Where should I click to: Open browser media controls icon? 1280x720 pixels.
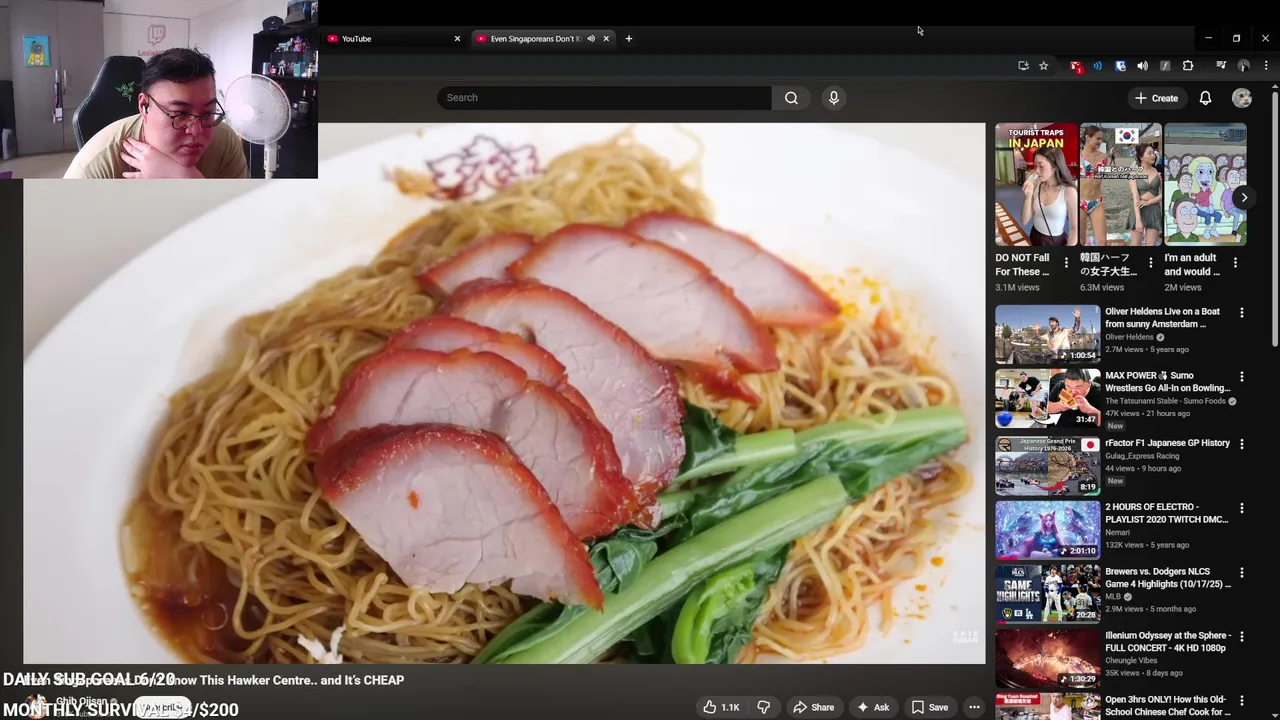(x=1221, y=66)
